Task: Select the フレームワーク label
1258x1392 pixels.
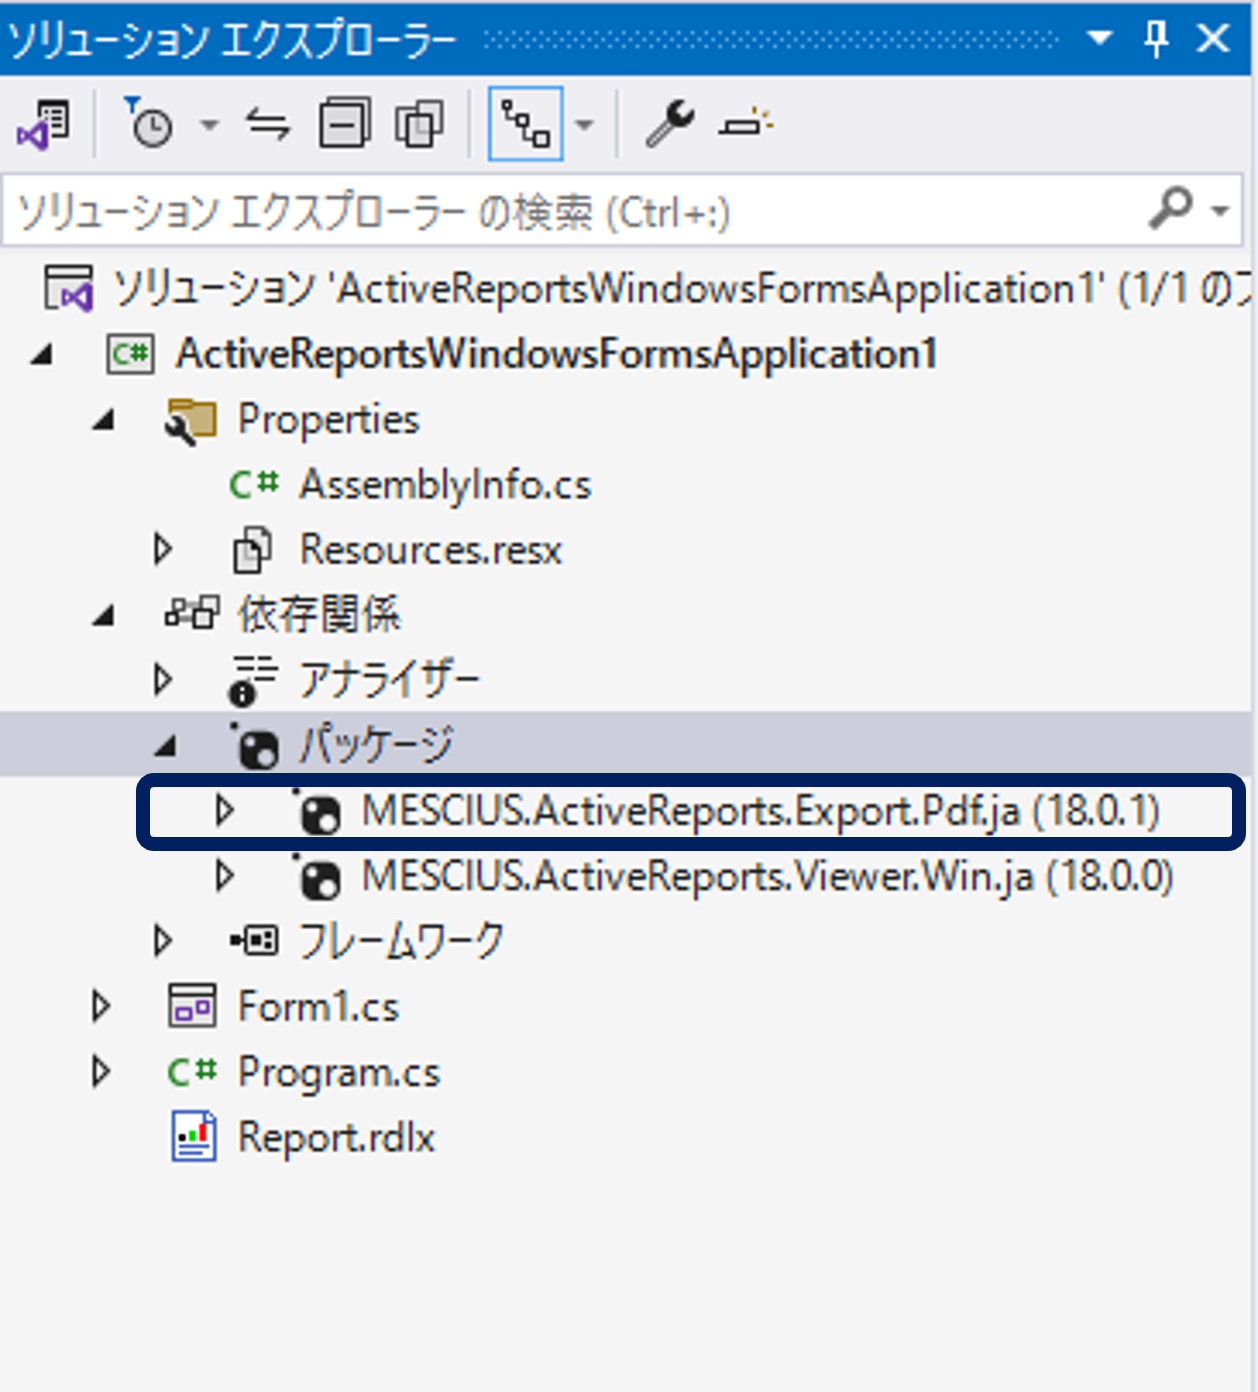Action: tap(402, 941)
